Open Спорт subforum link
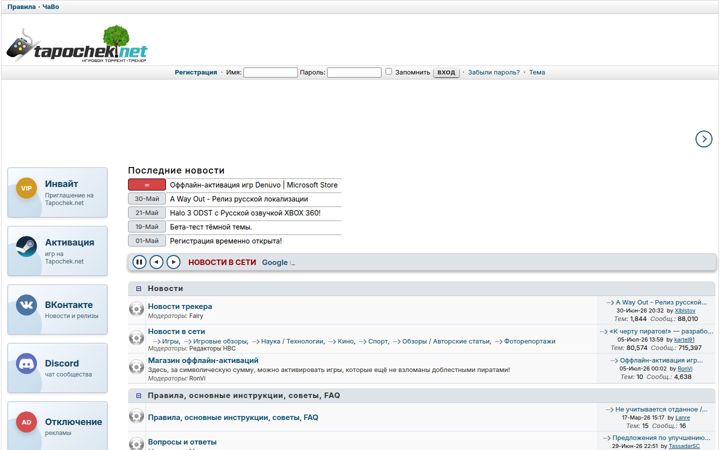Image resolution: width=720 pixels, height=450 pixels. (x=378, y=341)
